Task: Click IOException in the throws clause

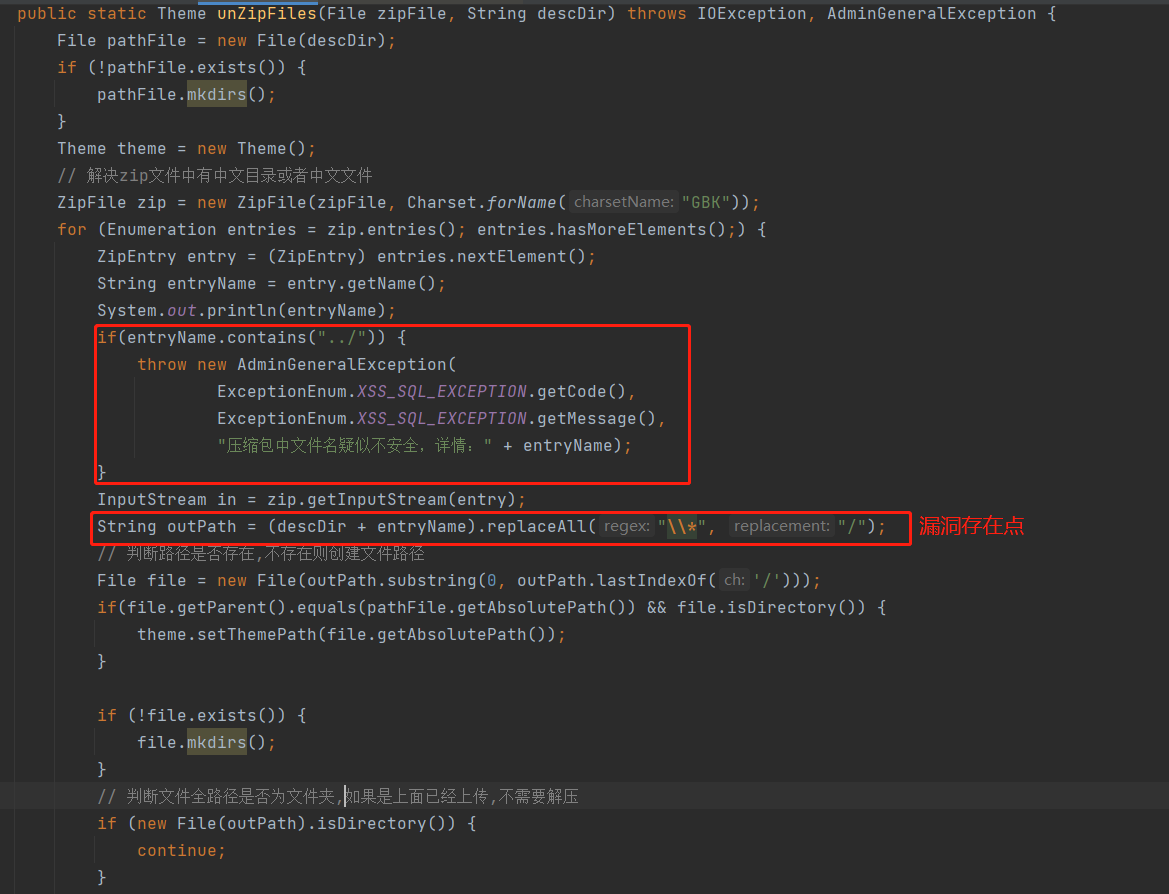Action: pyautogui.click(x=752, y=13)
